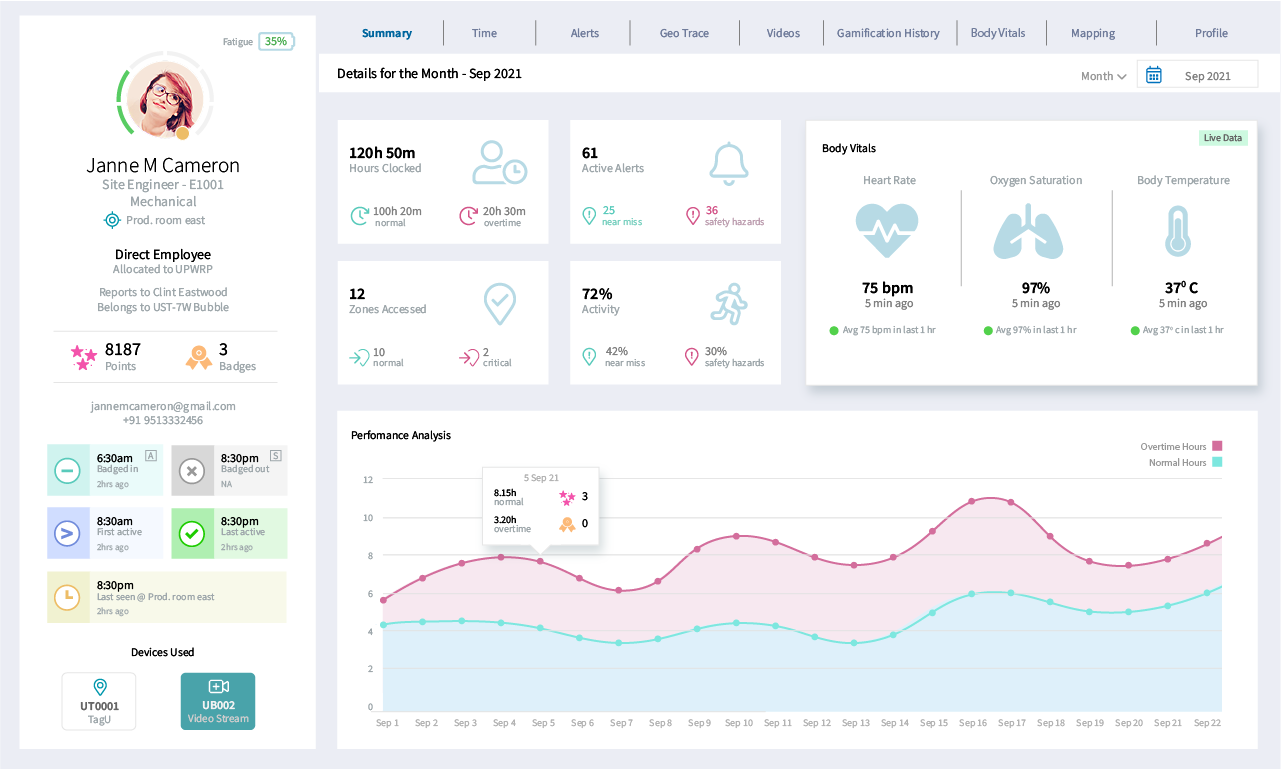
Task: Click the Badges medal icon
Action: tap(198, 357)
